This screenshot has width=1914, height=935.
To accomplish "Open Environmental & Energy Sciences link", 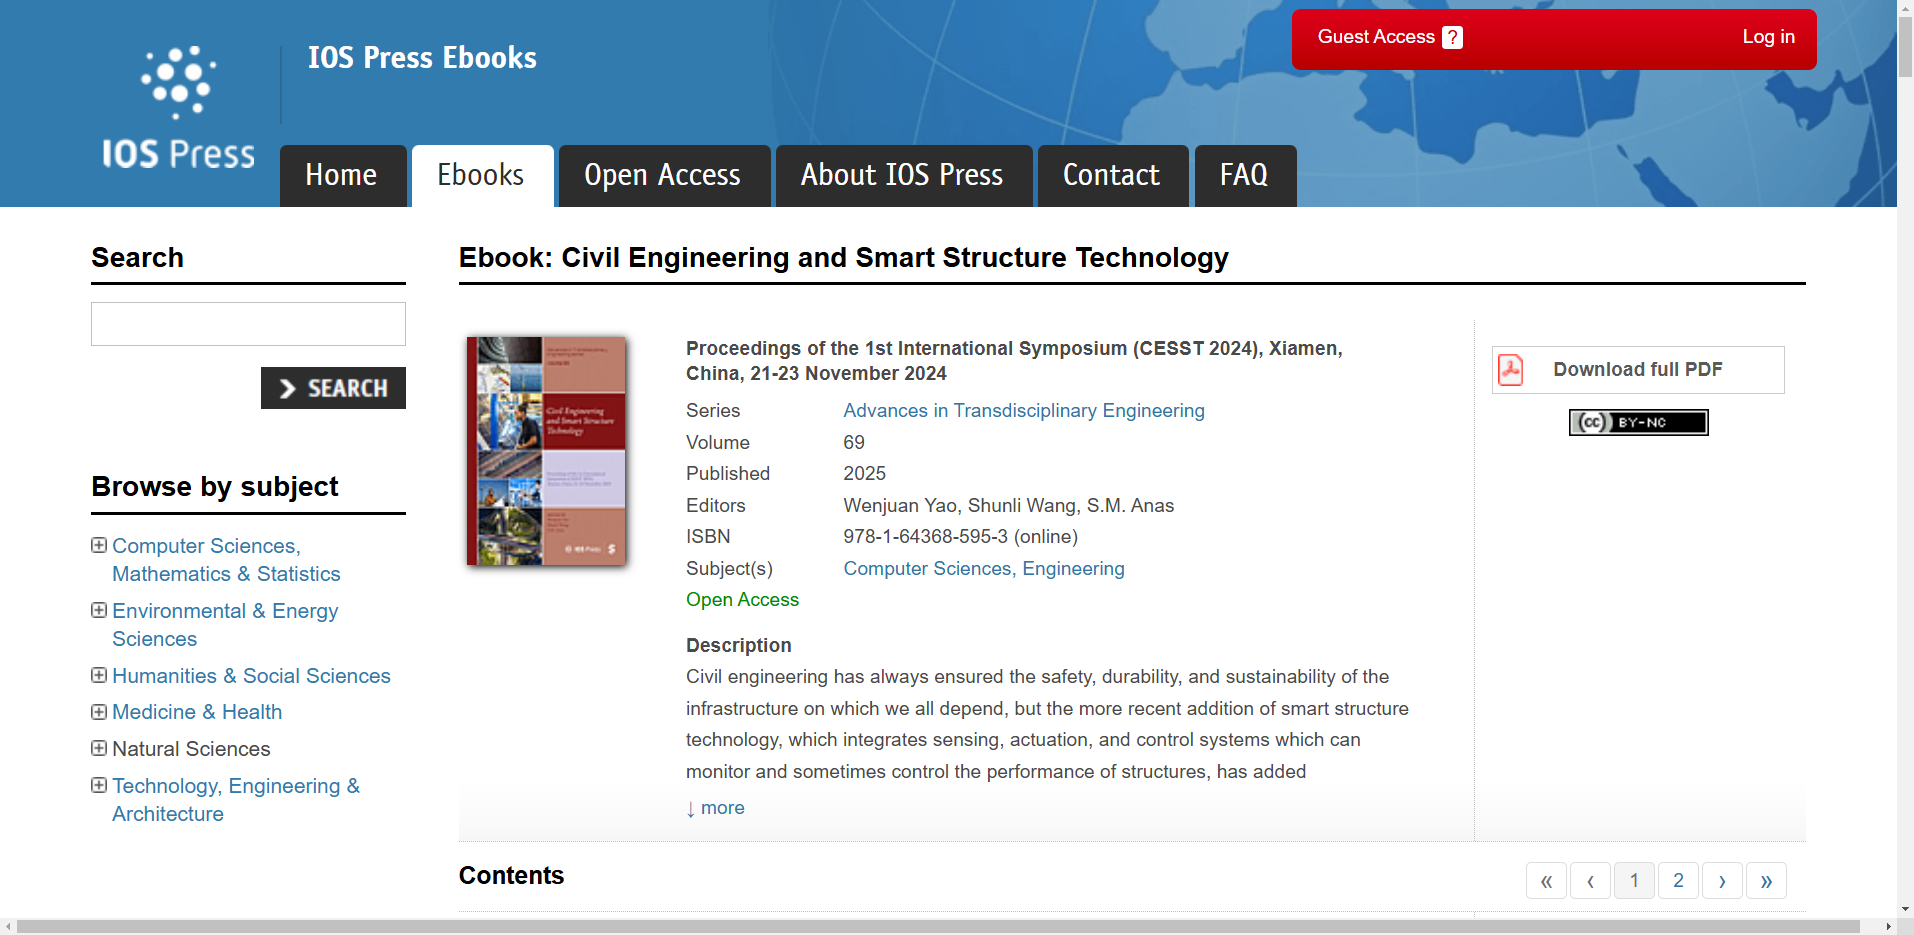I will click(225, 625).
